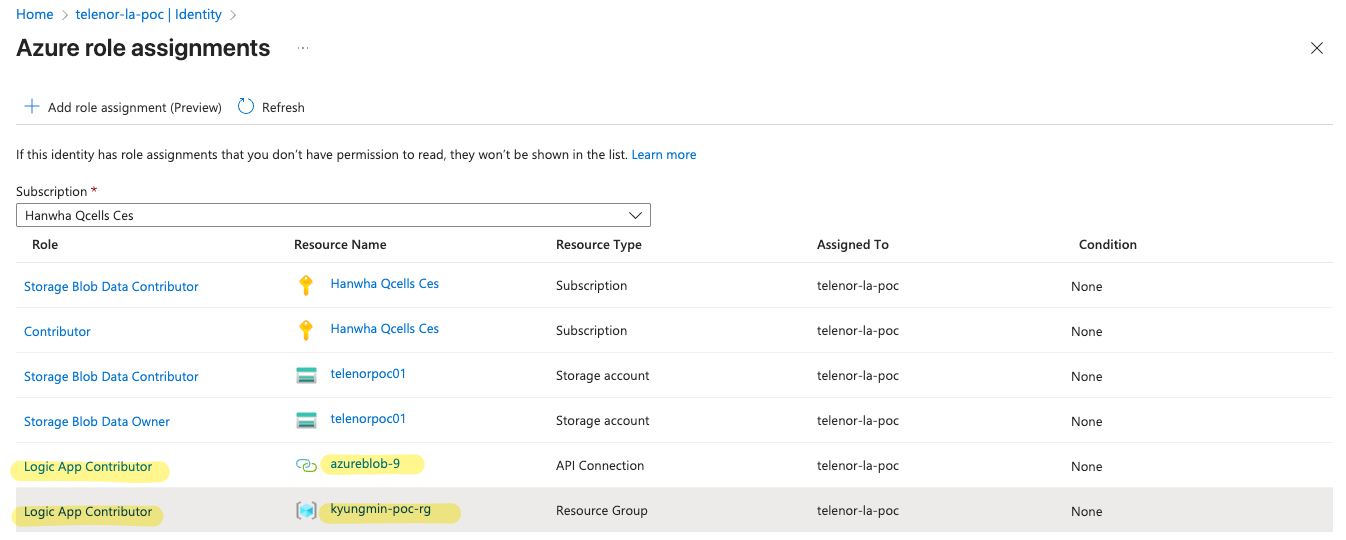The height and width of the screenshot is (540, 1346).
Task: Click the storage account icon in Storage Blob Data Contributor telenorpoc01 row
Action: tap(306, 376)
